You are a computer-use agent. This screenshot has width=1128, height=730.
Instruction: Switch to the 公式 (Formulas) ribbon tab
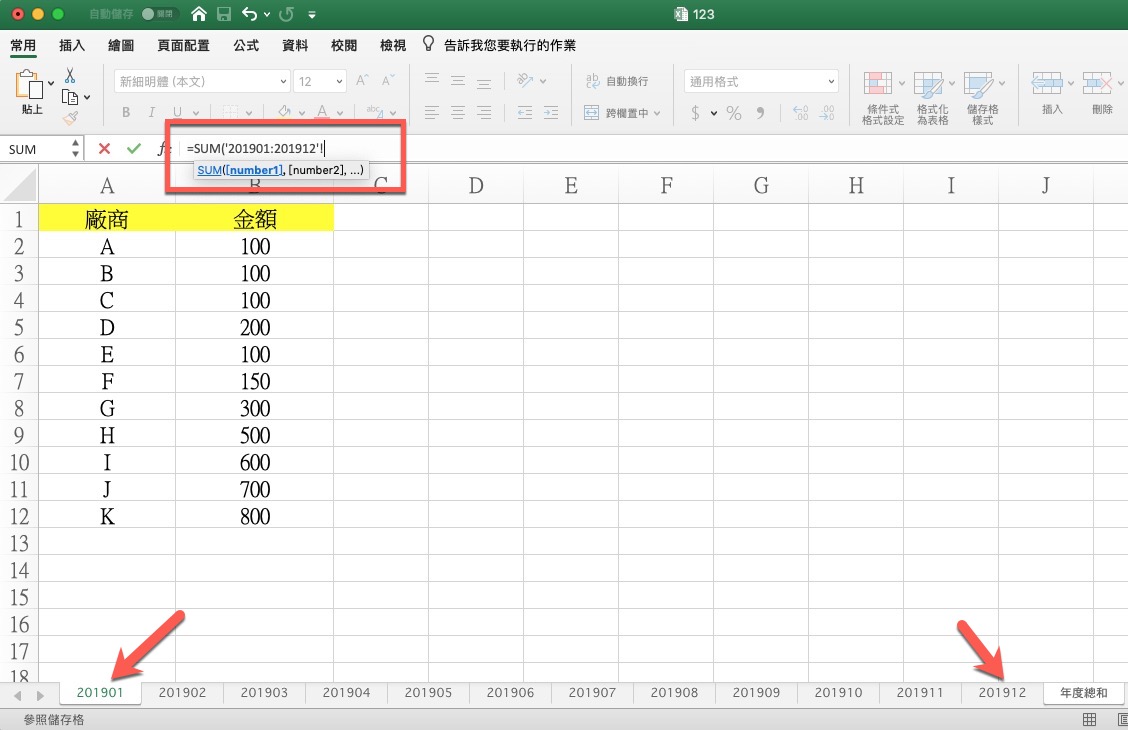246,46
